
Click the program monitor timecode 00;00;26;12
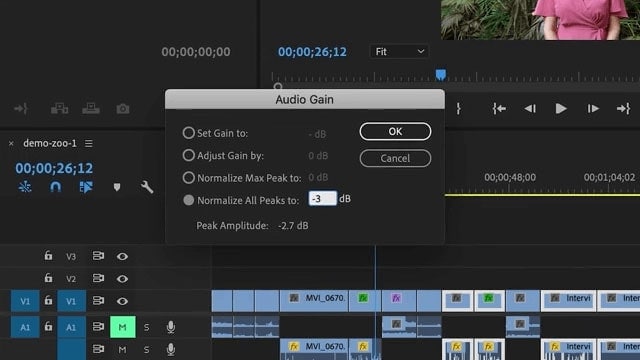312,52
